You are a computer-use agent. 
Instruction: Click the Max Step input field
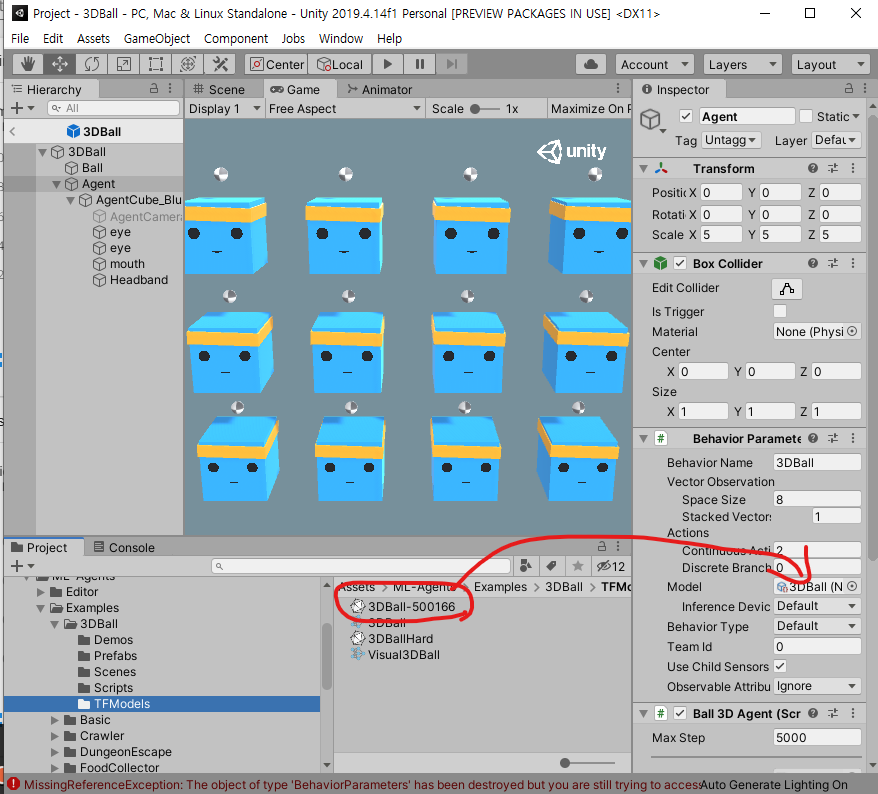817,737
